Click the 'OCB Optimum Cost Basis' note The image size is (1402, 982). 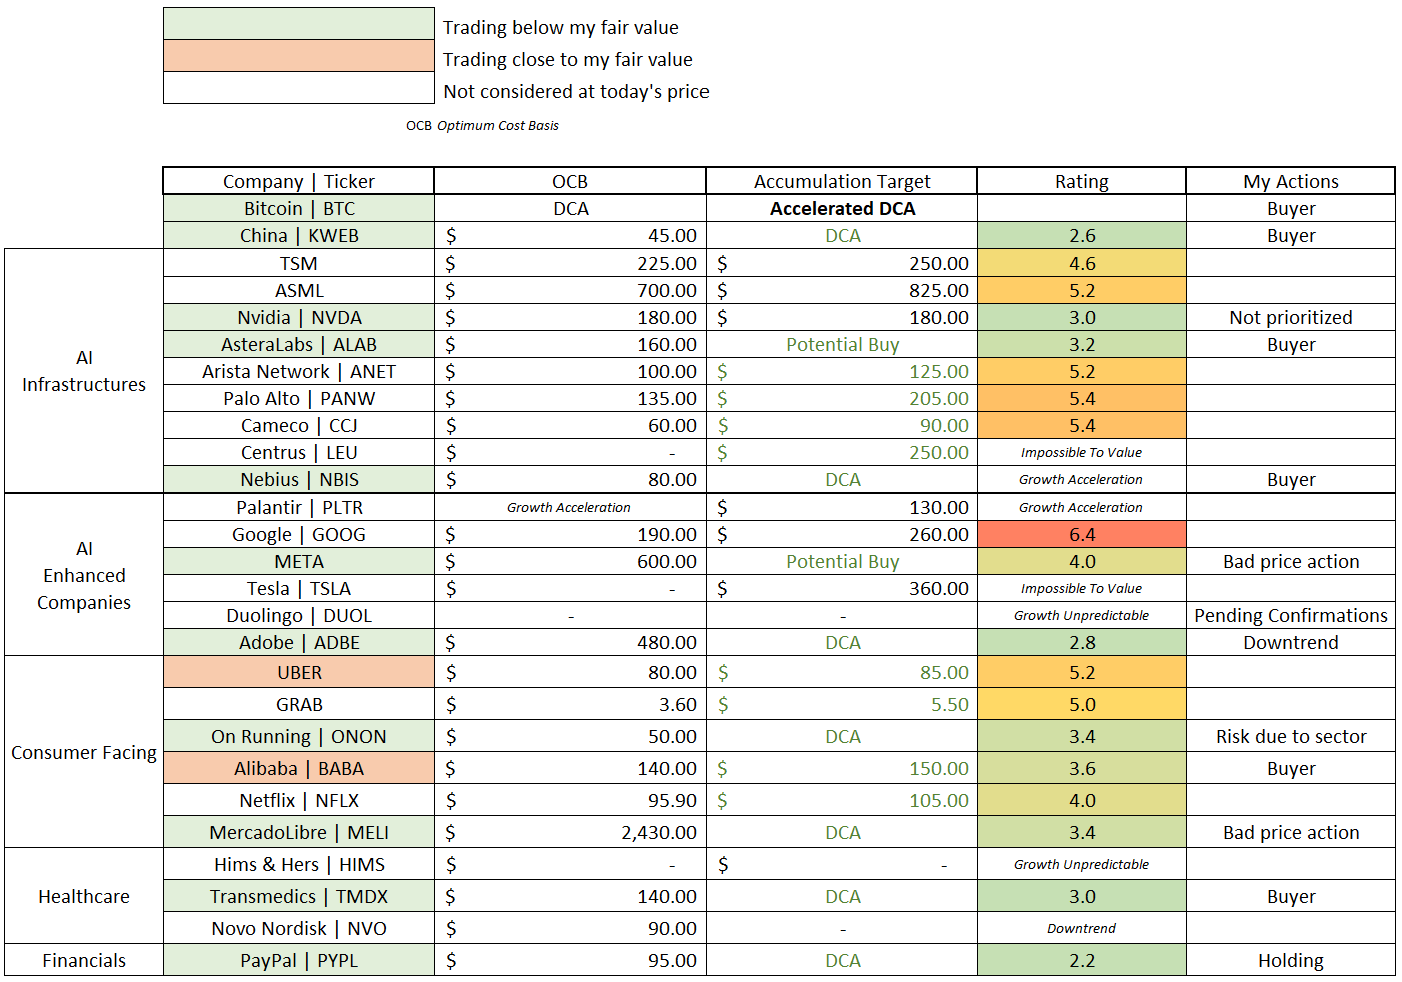482,125
